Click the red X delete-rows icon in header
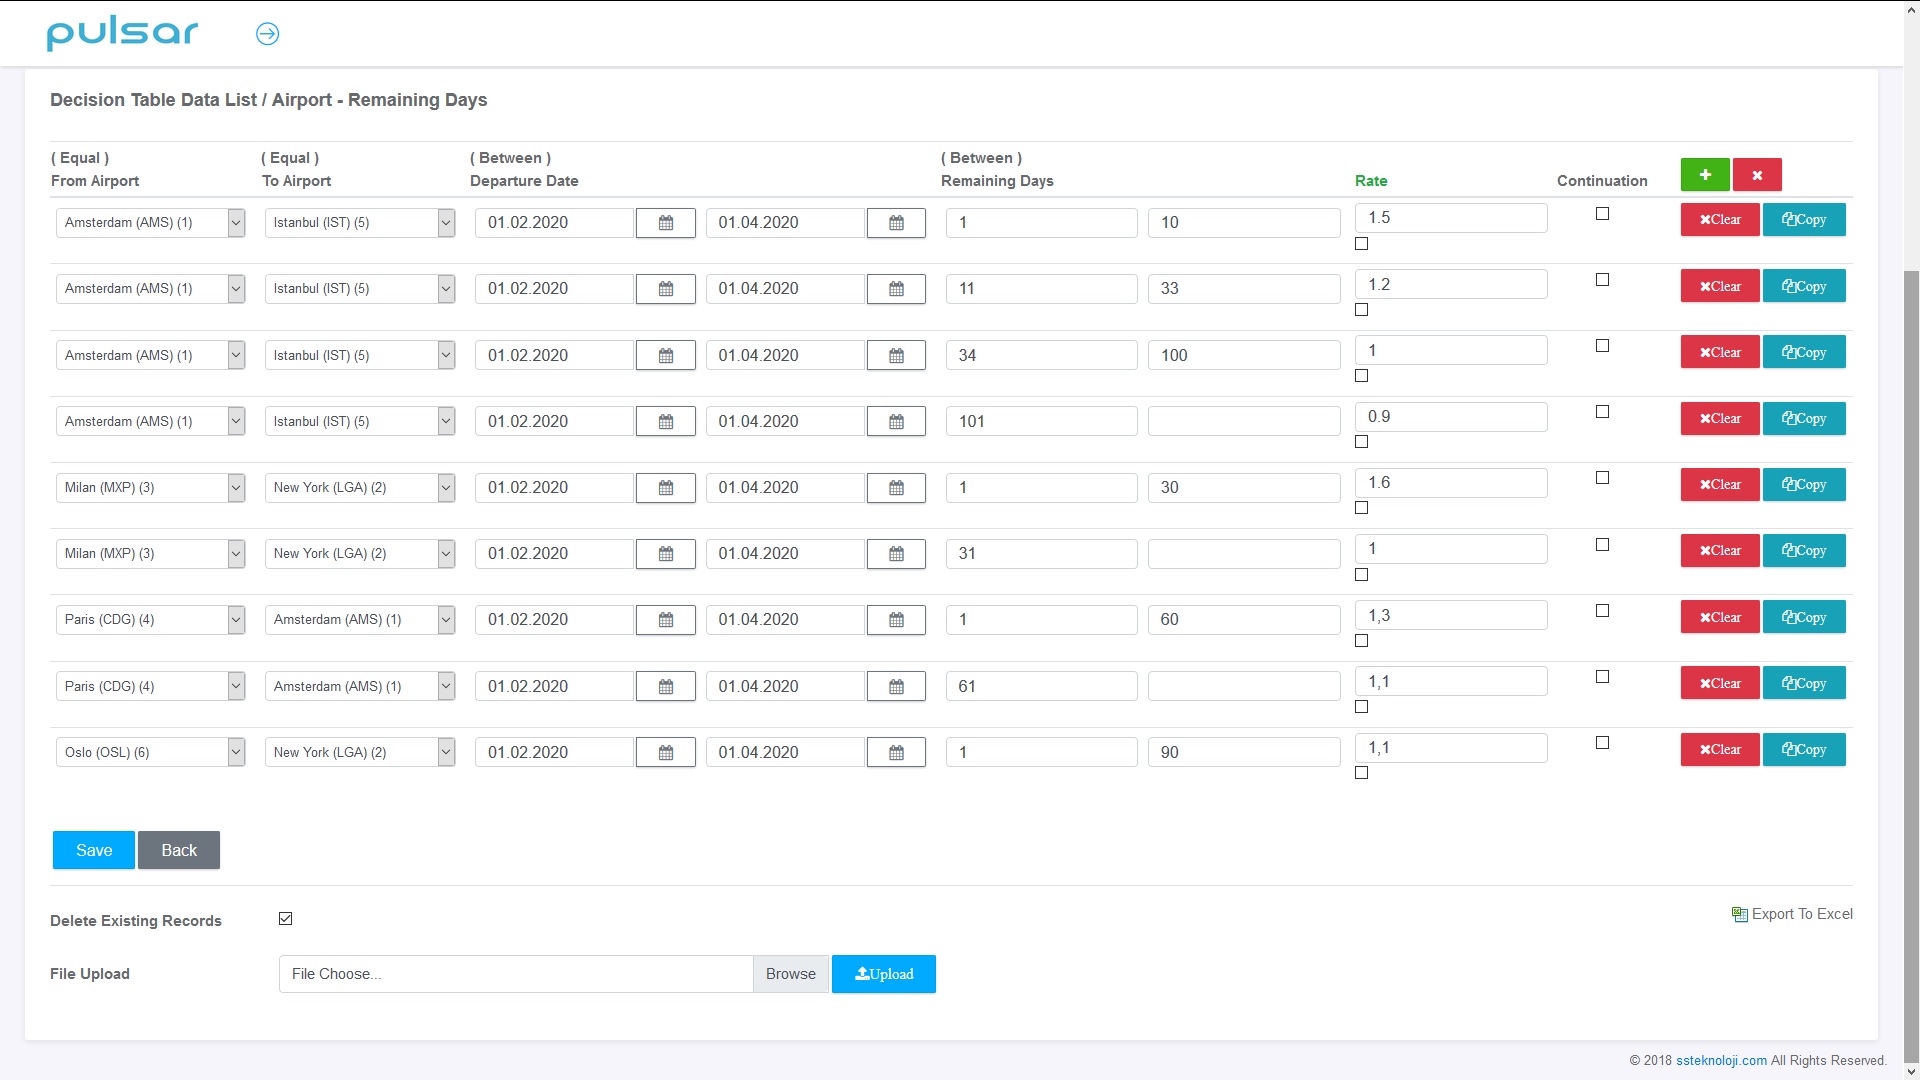 [x=1757, y=174]
